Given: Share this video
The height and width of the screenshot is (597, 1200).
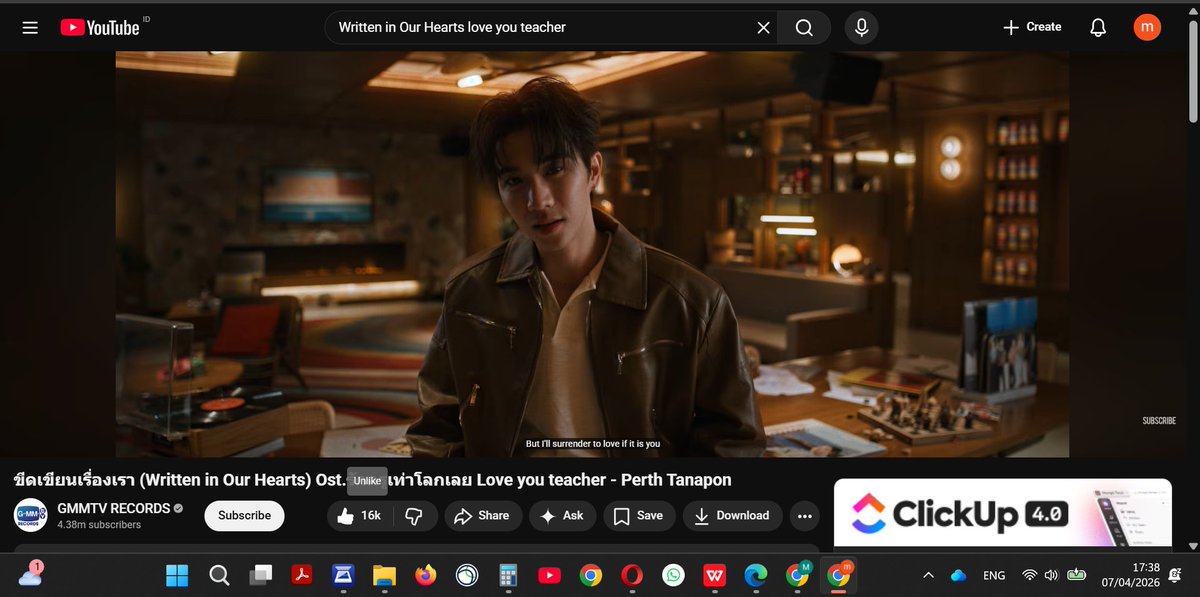Looking at the screenshot, I should pyautogui.click(x=482, y=515).
